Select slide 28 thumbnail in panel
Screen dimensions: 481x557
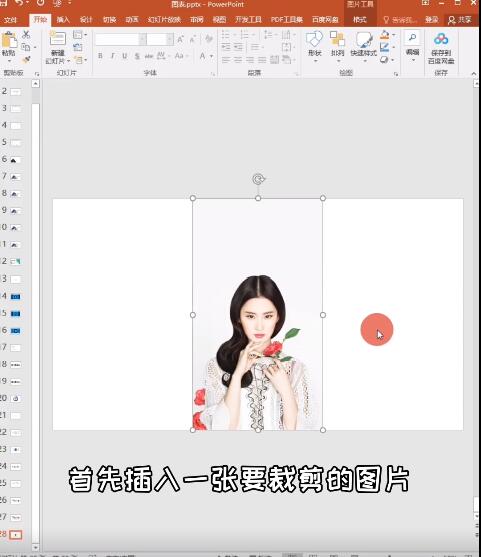15,534
